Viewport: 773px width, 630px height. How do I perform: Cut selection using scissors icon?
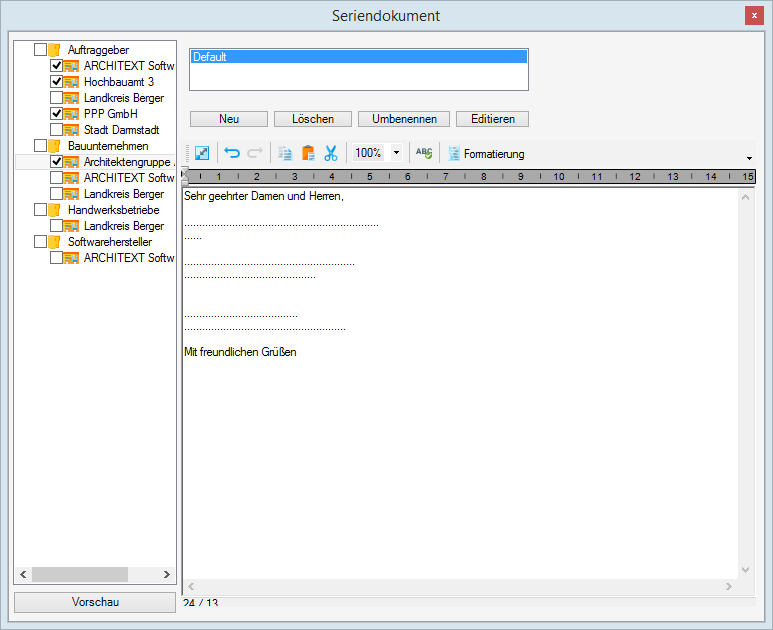coord(331,153)
